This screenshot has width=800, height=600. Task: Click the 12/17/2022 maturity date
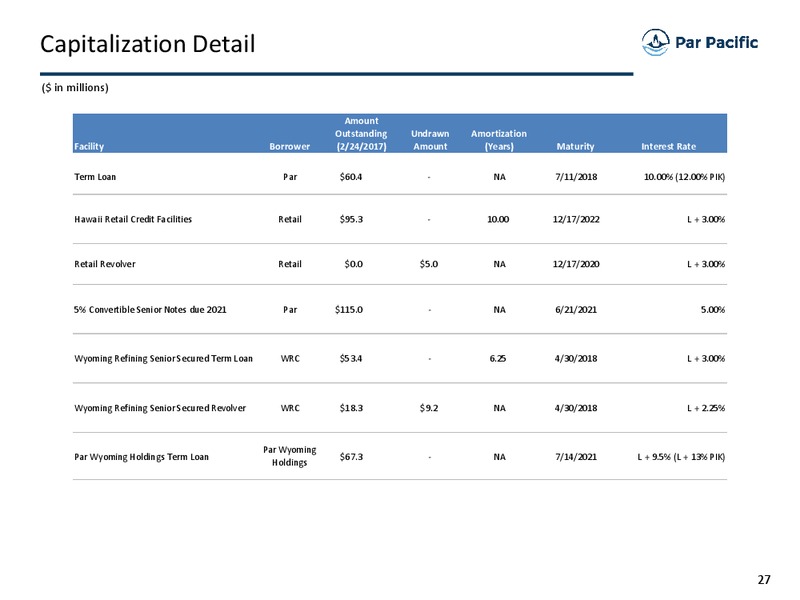click(576, 219)
